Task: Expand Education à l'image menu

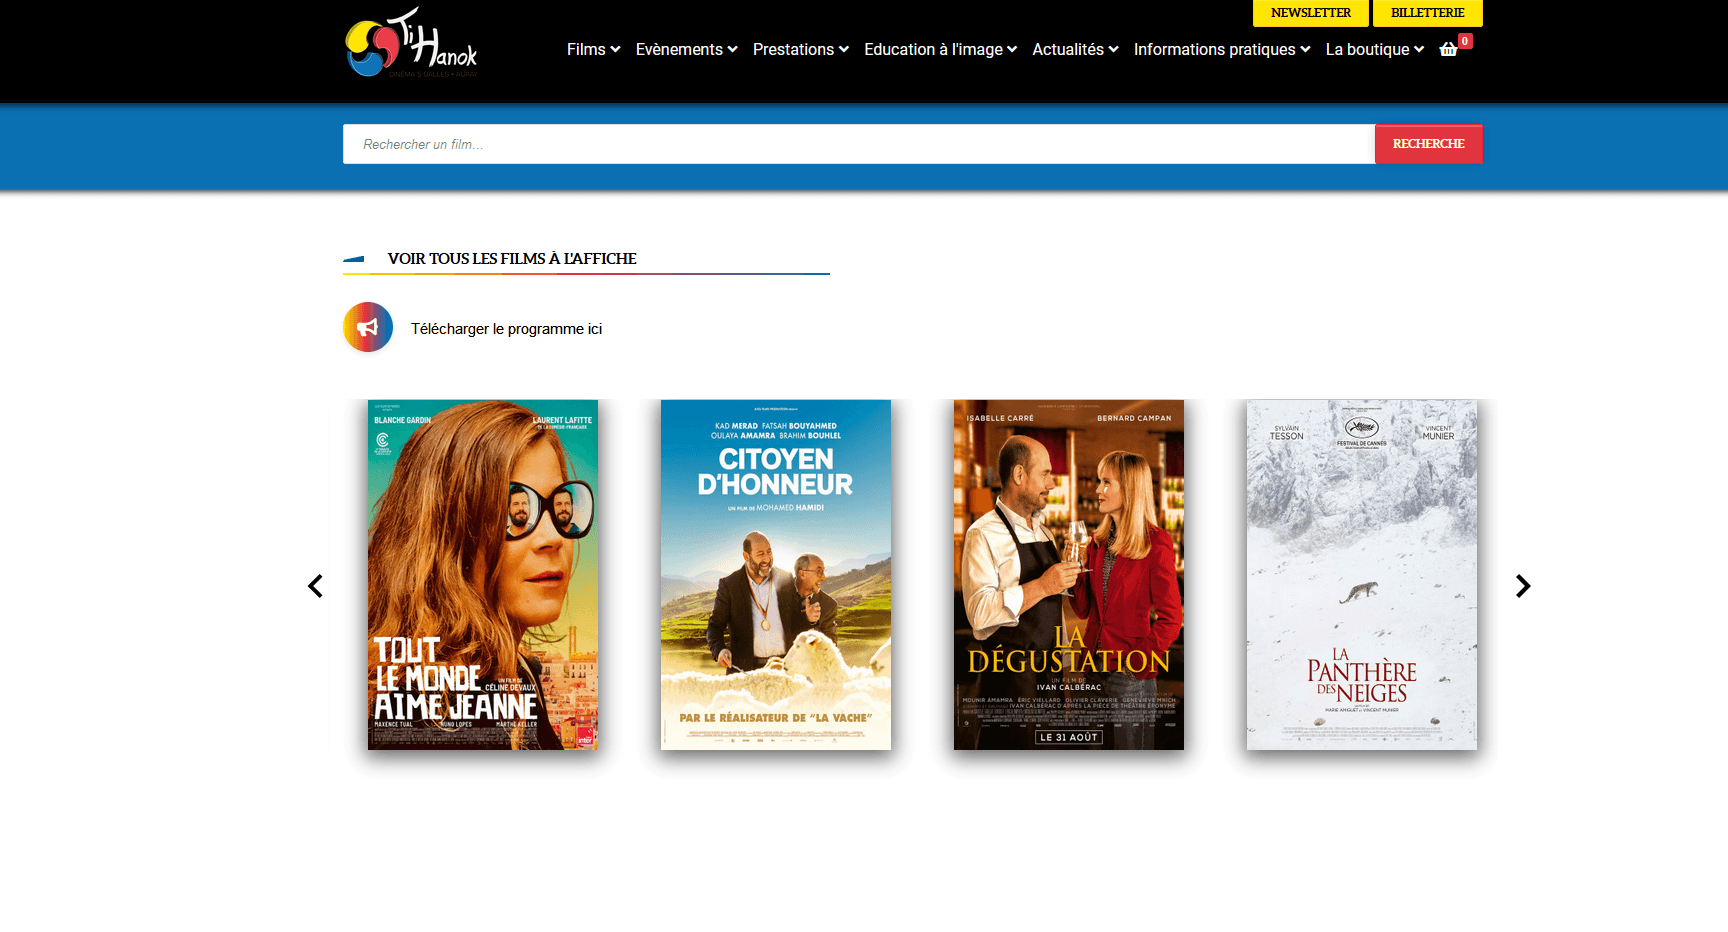Action: pyautogui.click(x=940, y=49)
